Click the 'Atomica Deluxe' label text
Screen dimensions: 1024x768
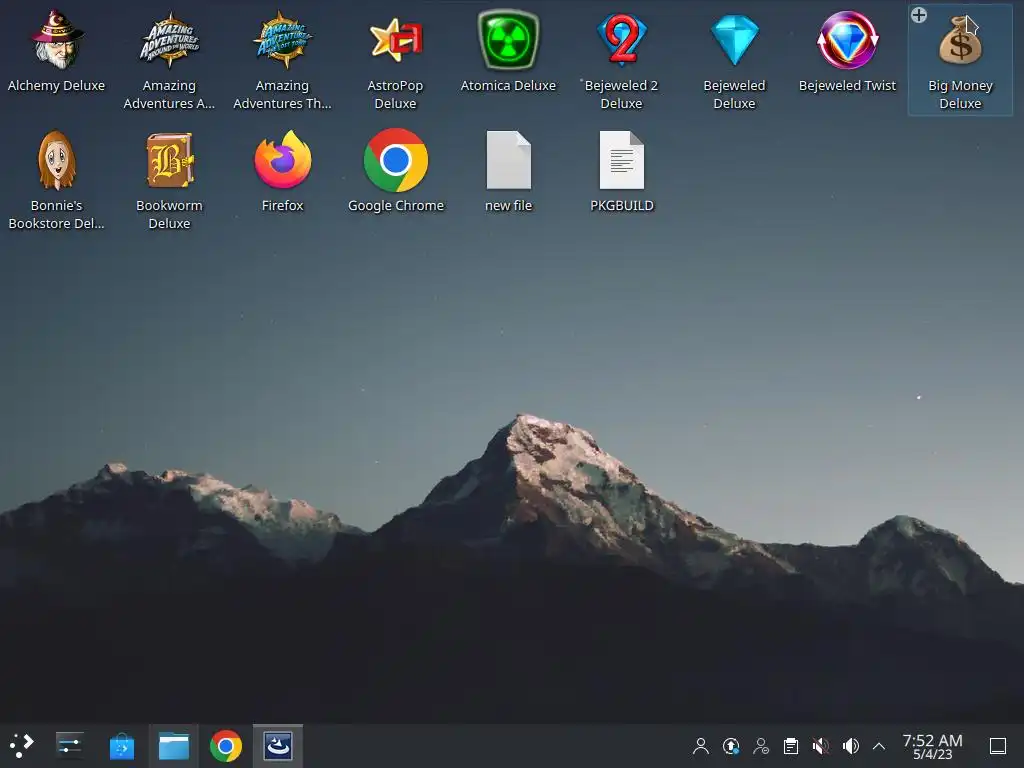(508, 86)
